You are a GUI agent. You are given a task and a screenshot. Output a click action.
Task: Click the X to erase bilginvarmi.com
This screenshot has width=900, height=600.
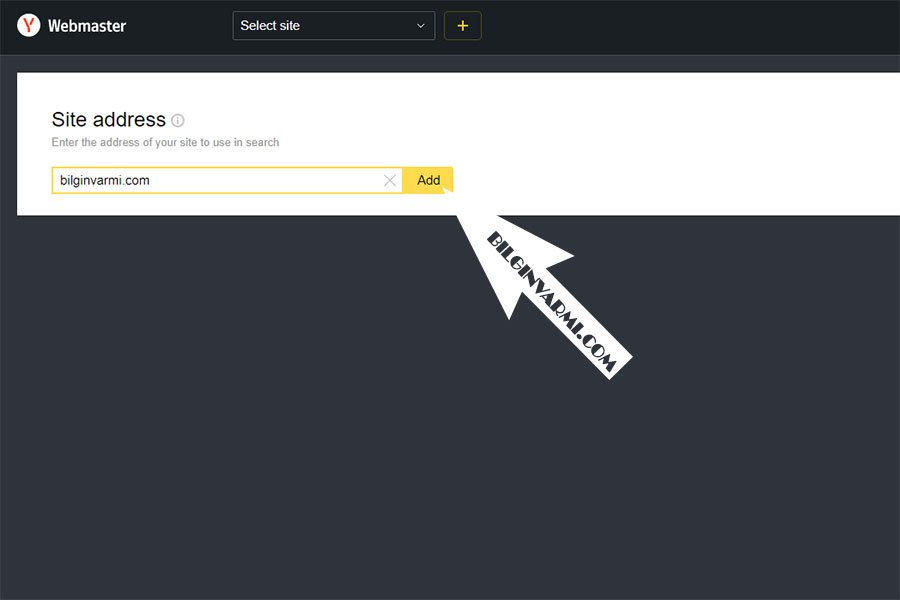click(390, 180)
